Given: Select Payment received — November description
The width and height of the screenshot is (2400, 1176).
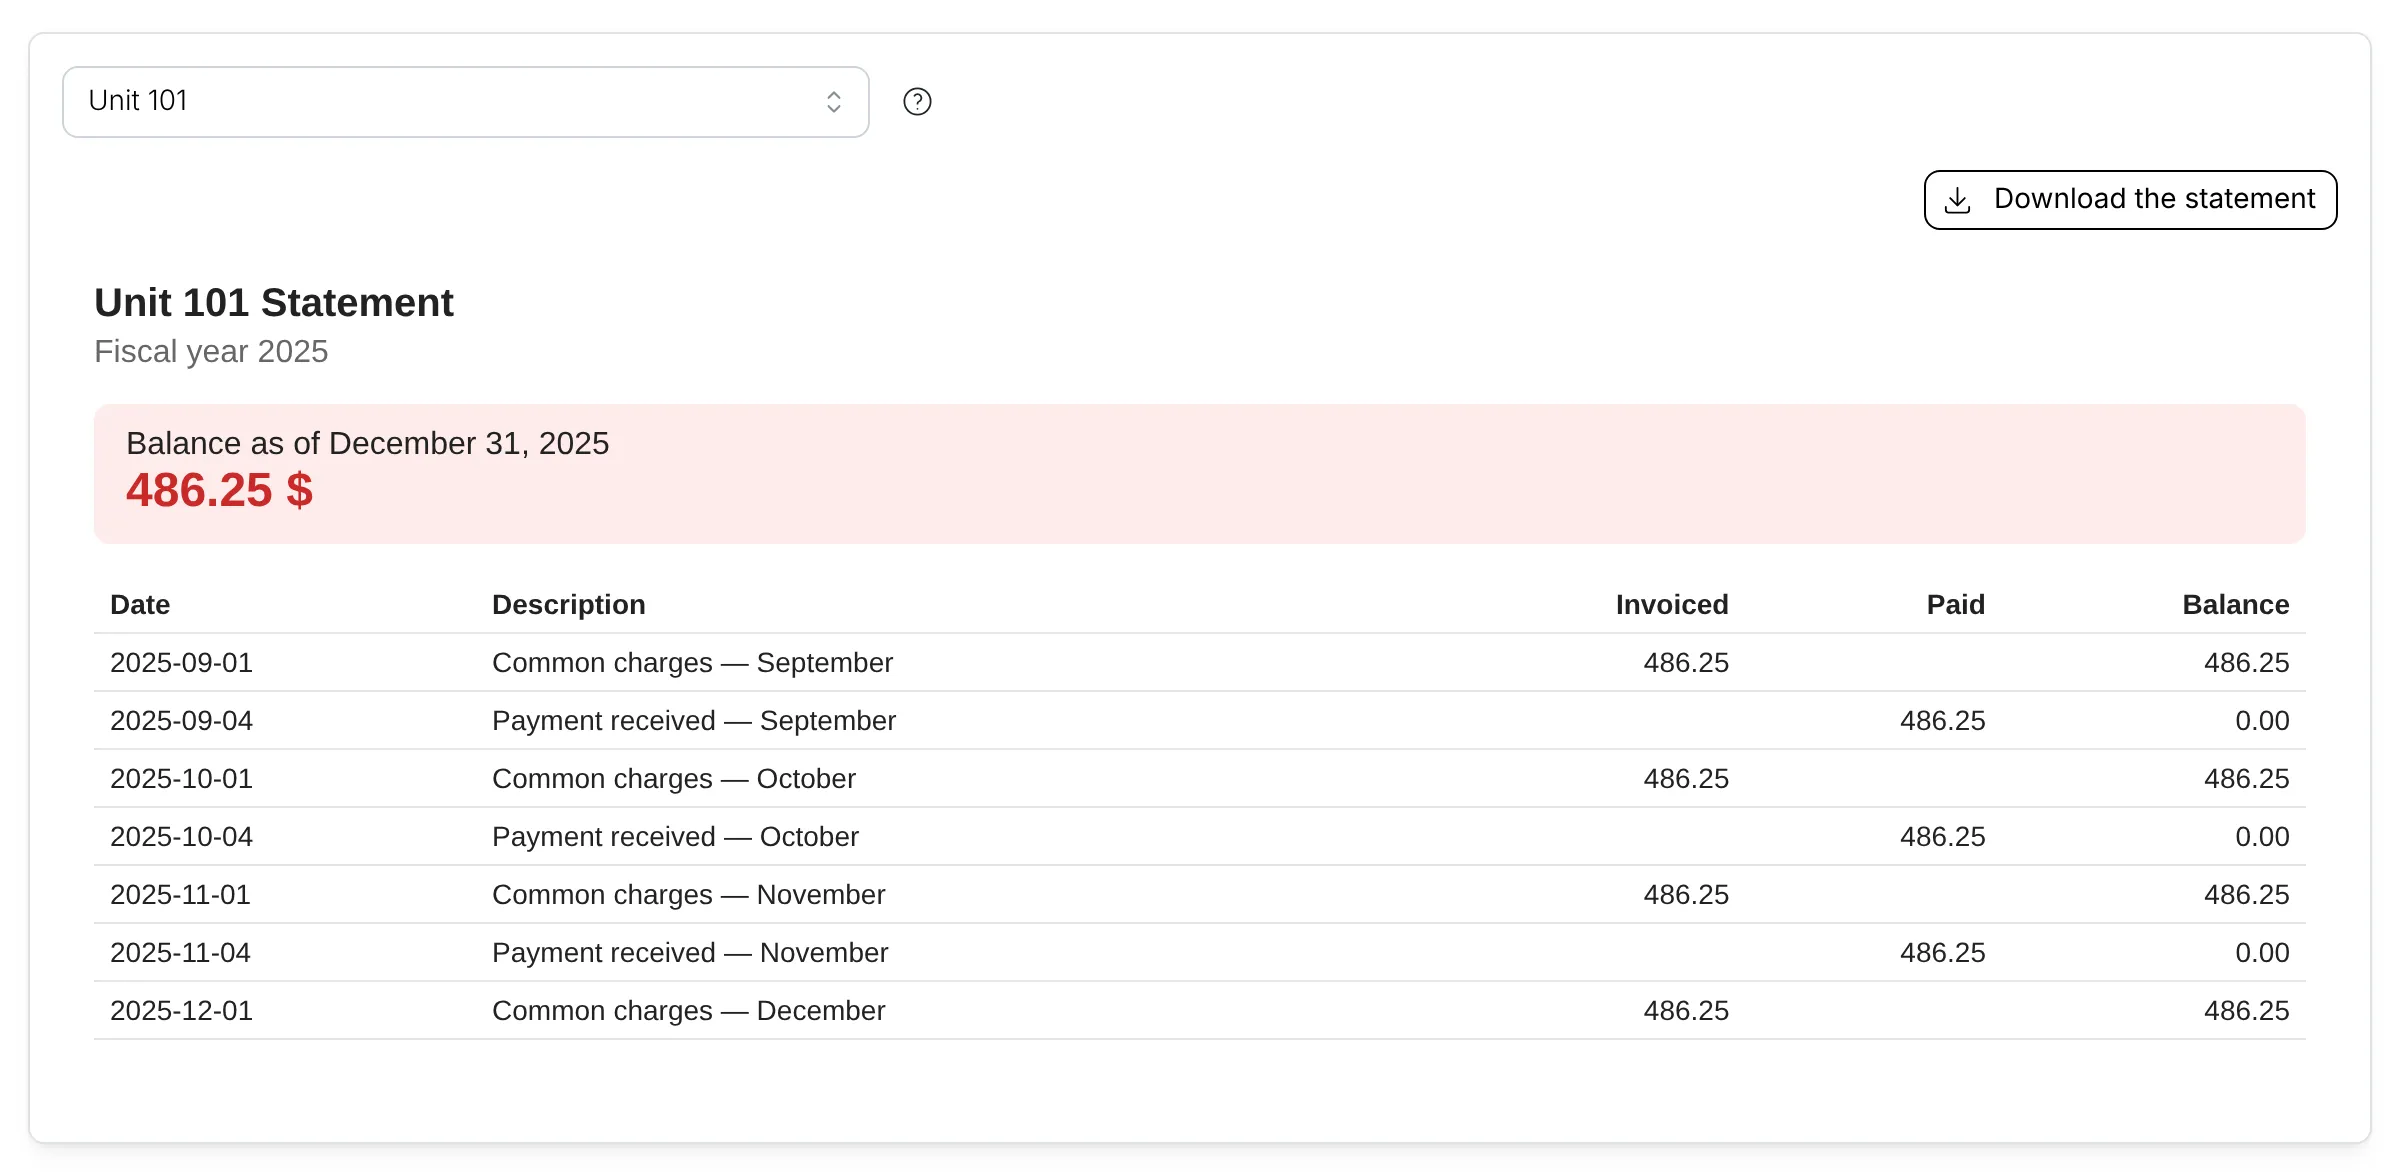Looking at the screenshot, I should click(x=690, y=953).
